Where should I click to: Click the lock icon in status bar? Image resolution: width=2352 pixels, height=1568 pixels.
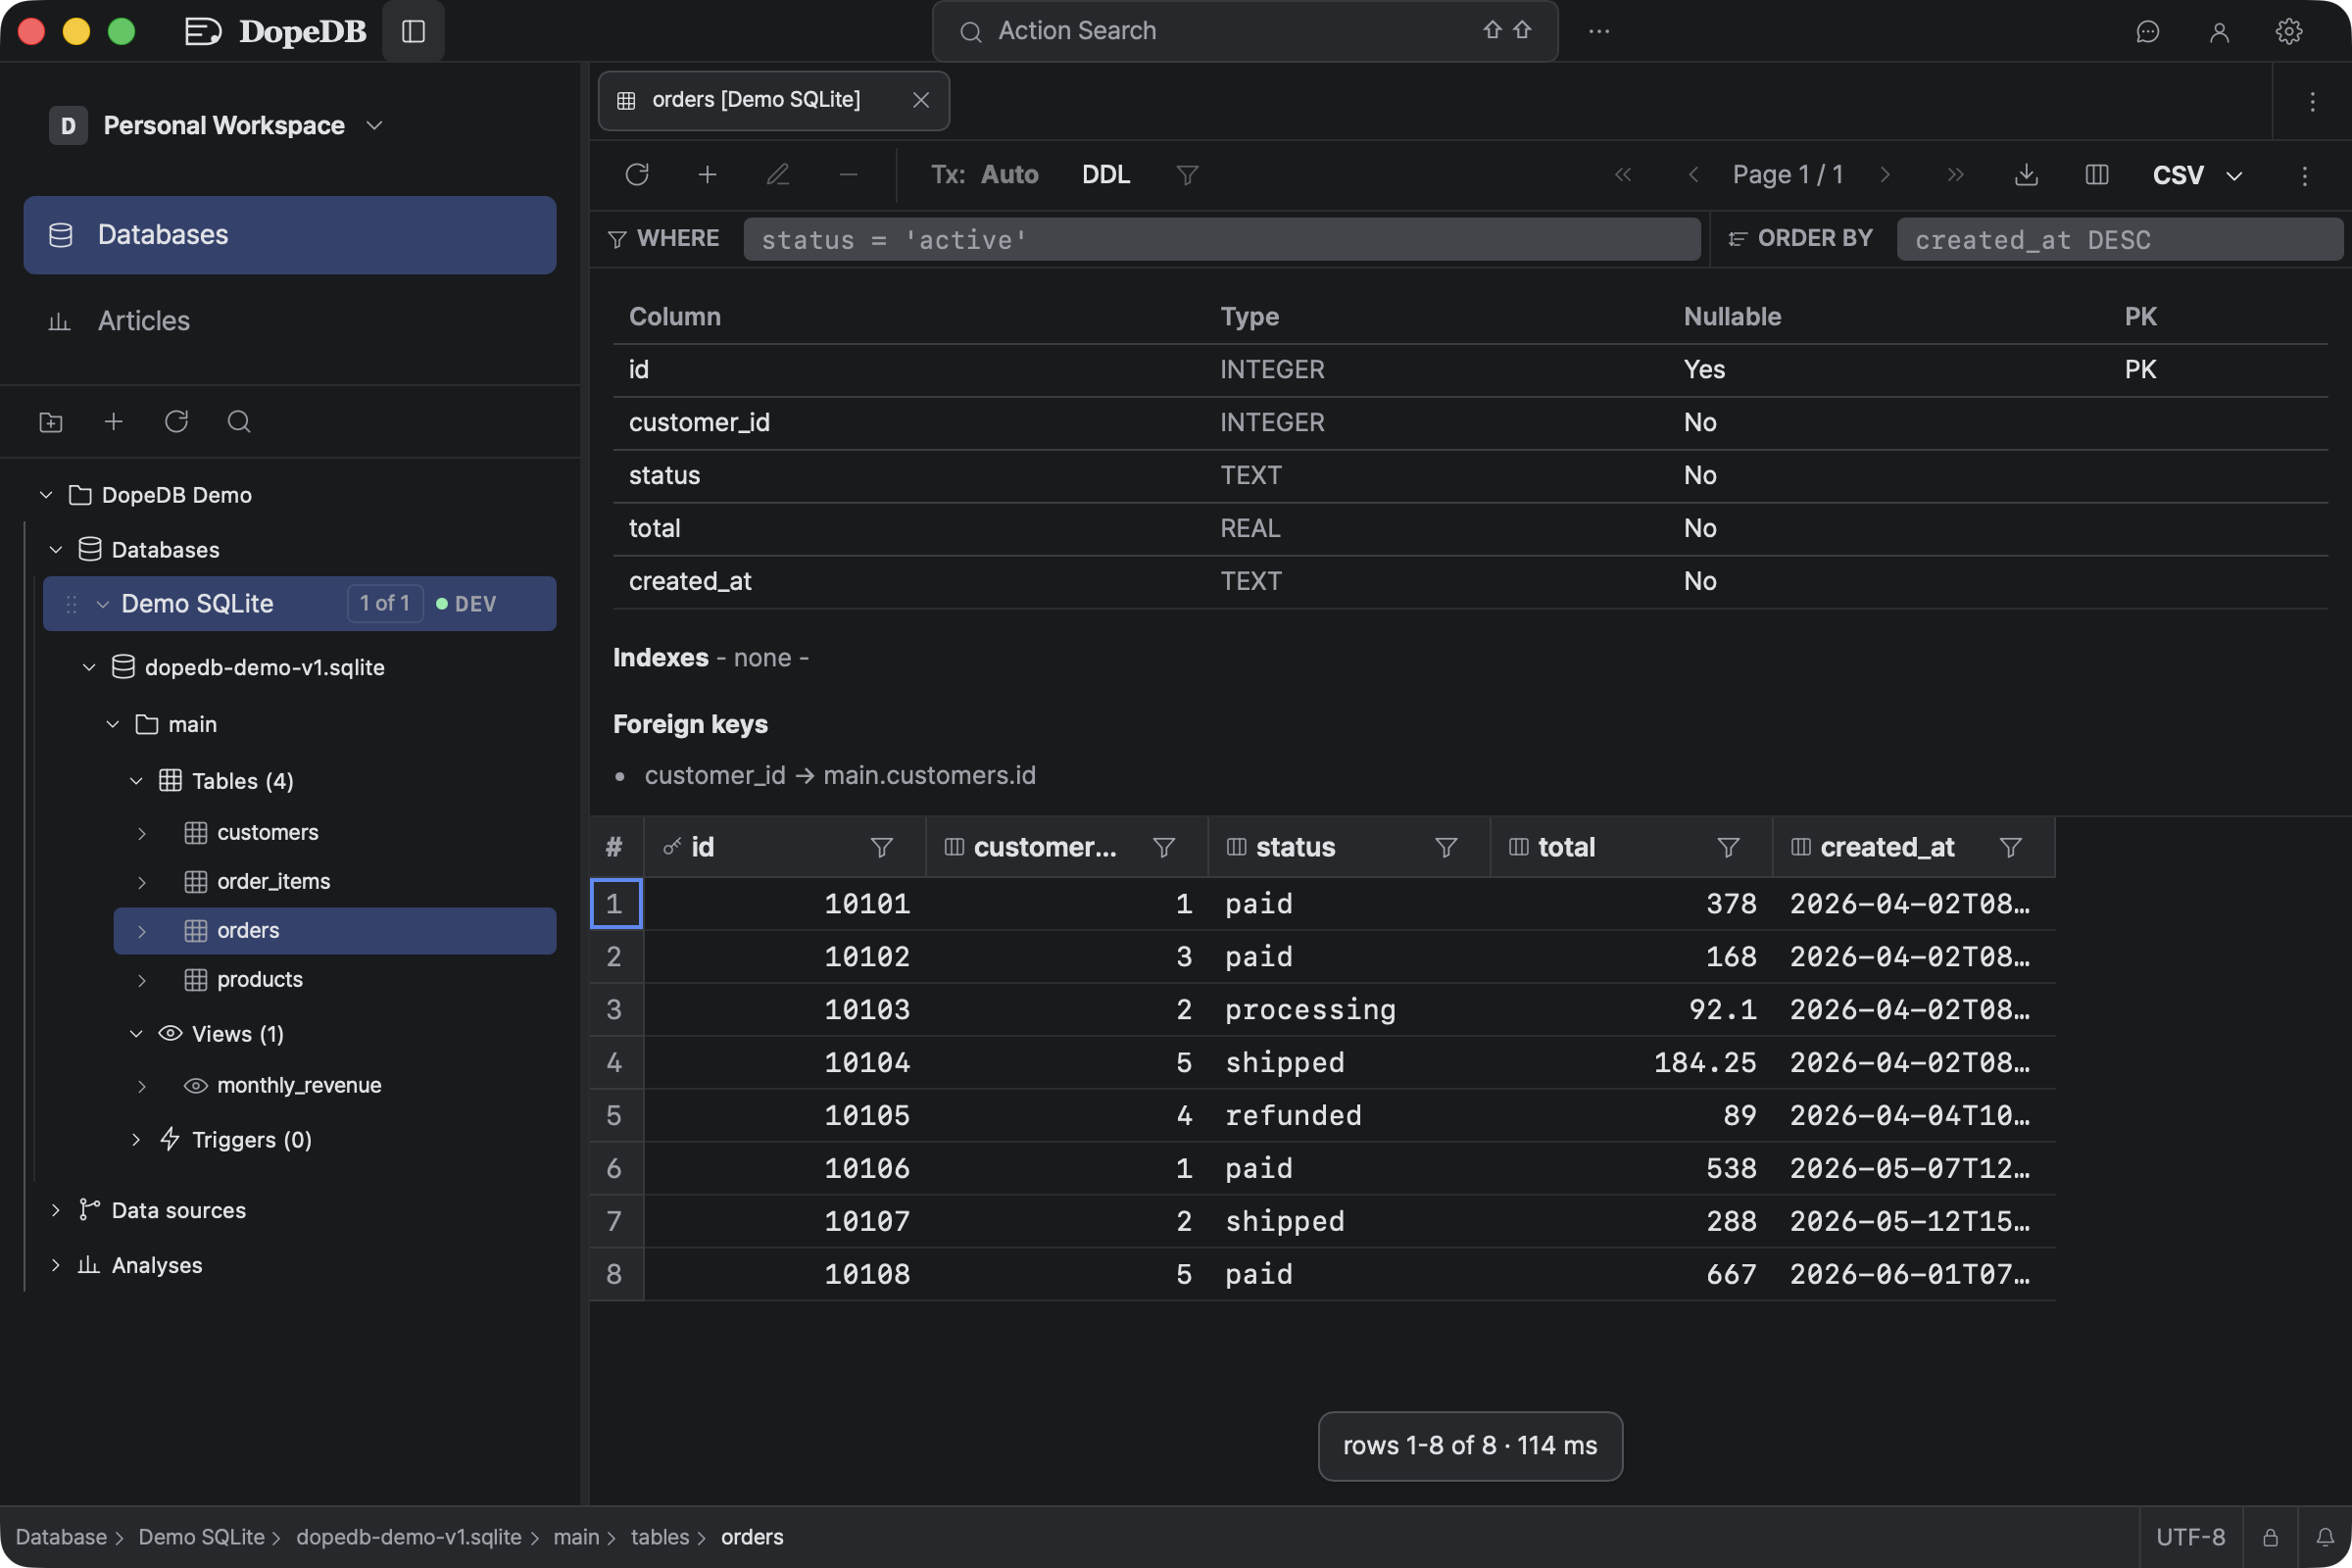click(2270, 1537)
